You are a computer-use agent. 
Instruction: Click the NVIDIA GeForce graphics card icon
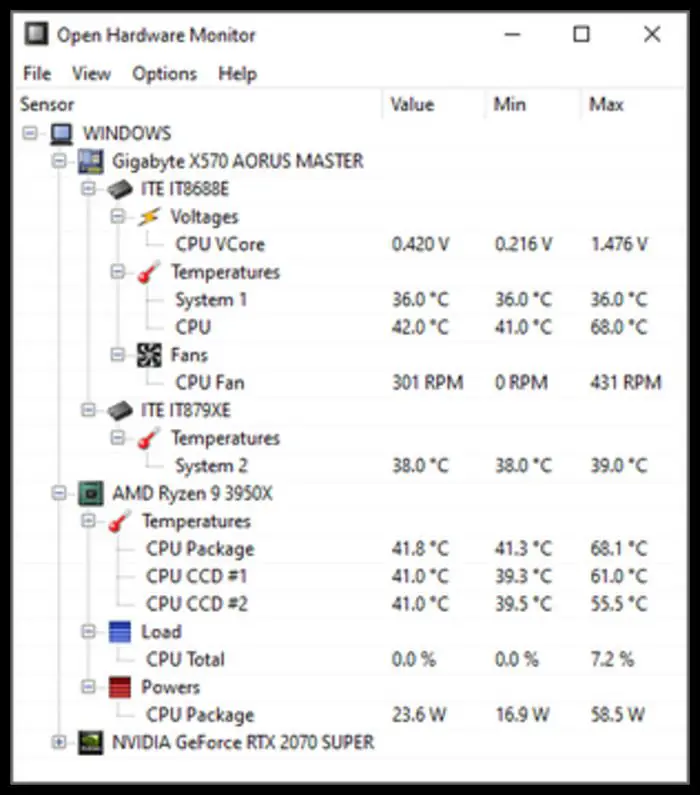coord(91,742)
